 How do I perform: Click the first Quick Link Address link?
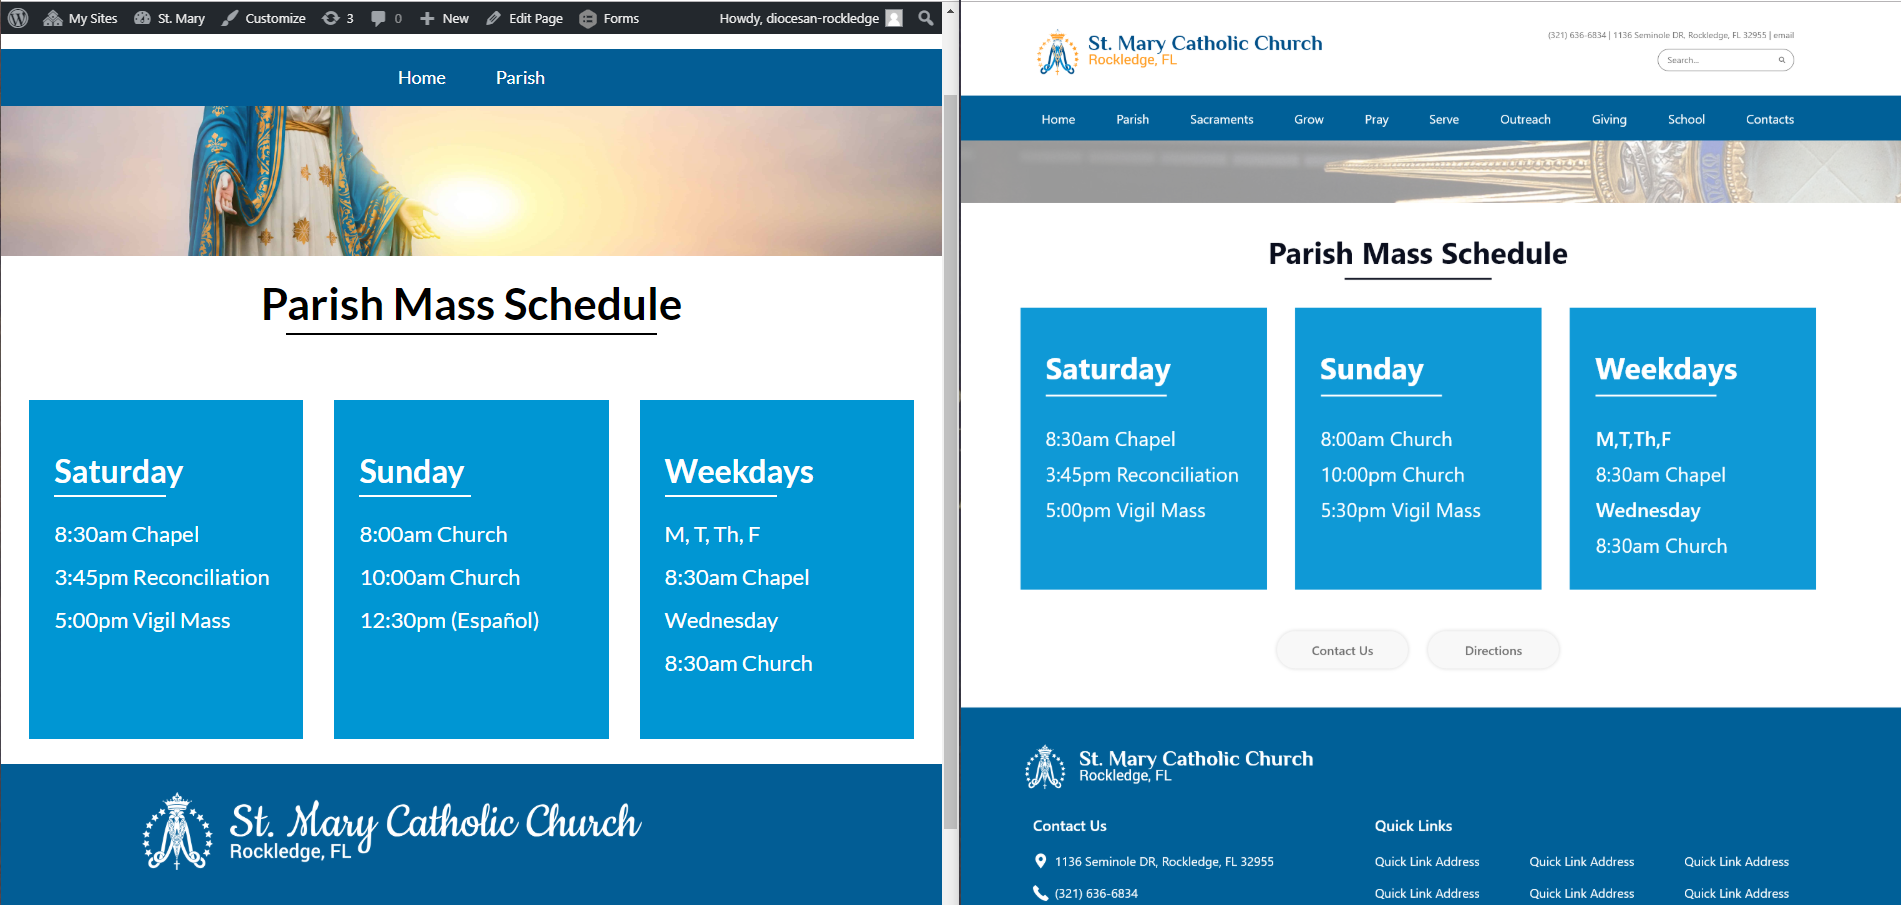click(x=1427, y=861)
